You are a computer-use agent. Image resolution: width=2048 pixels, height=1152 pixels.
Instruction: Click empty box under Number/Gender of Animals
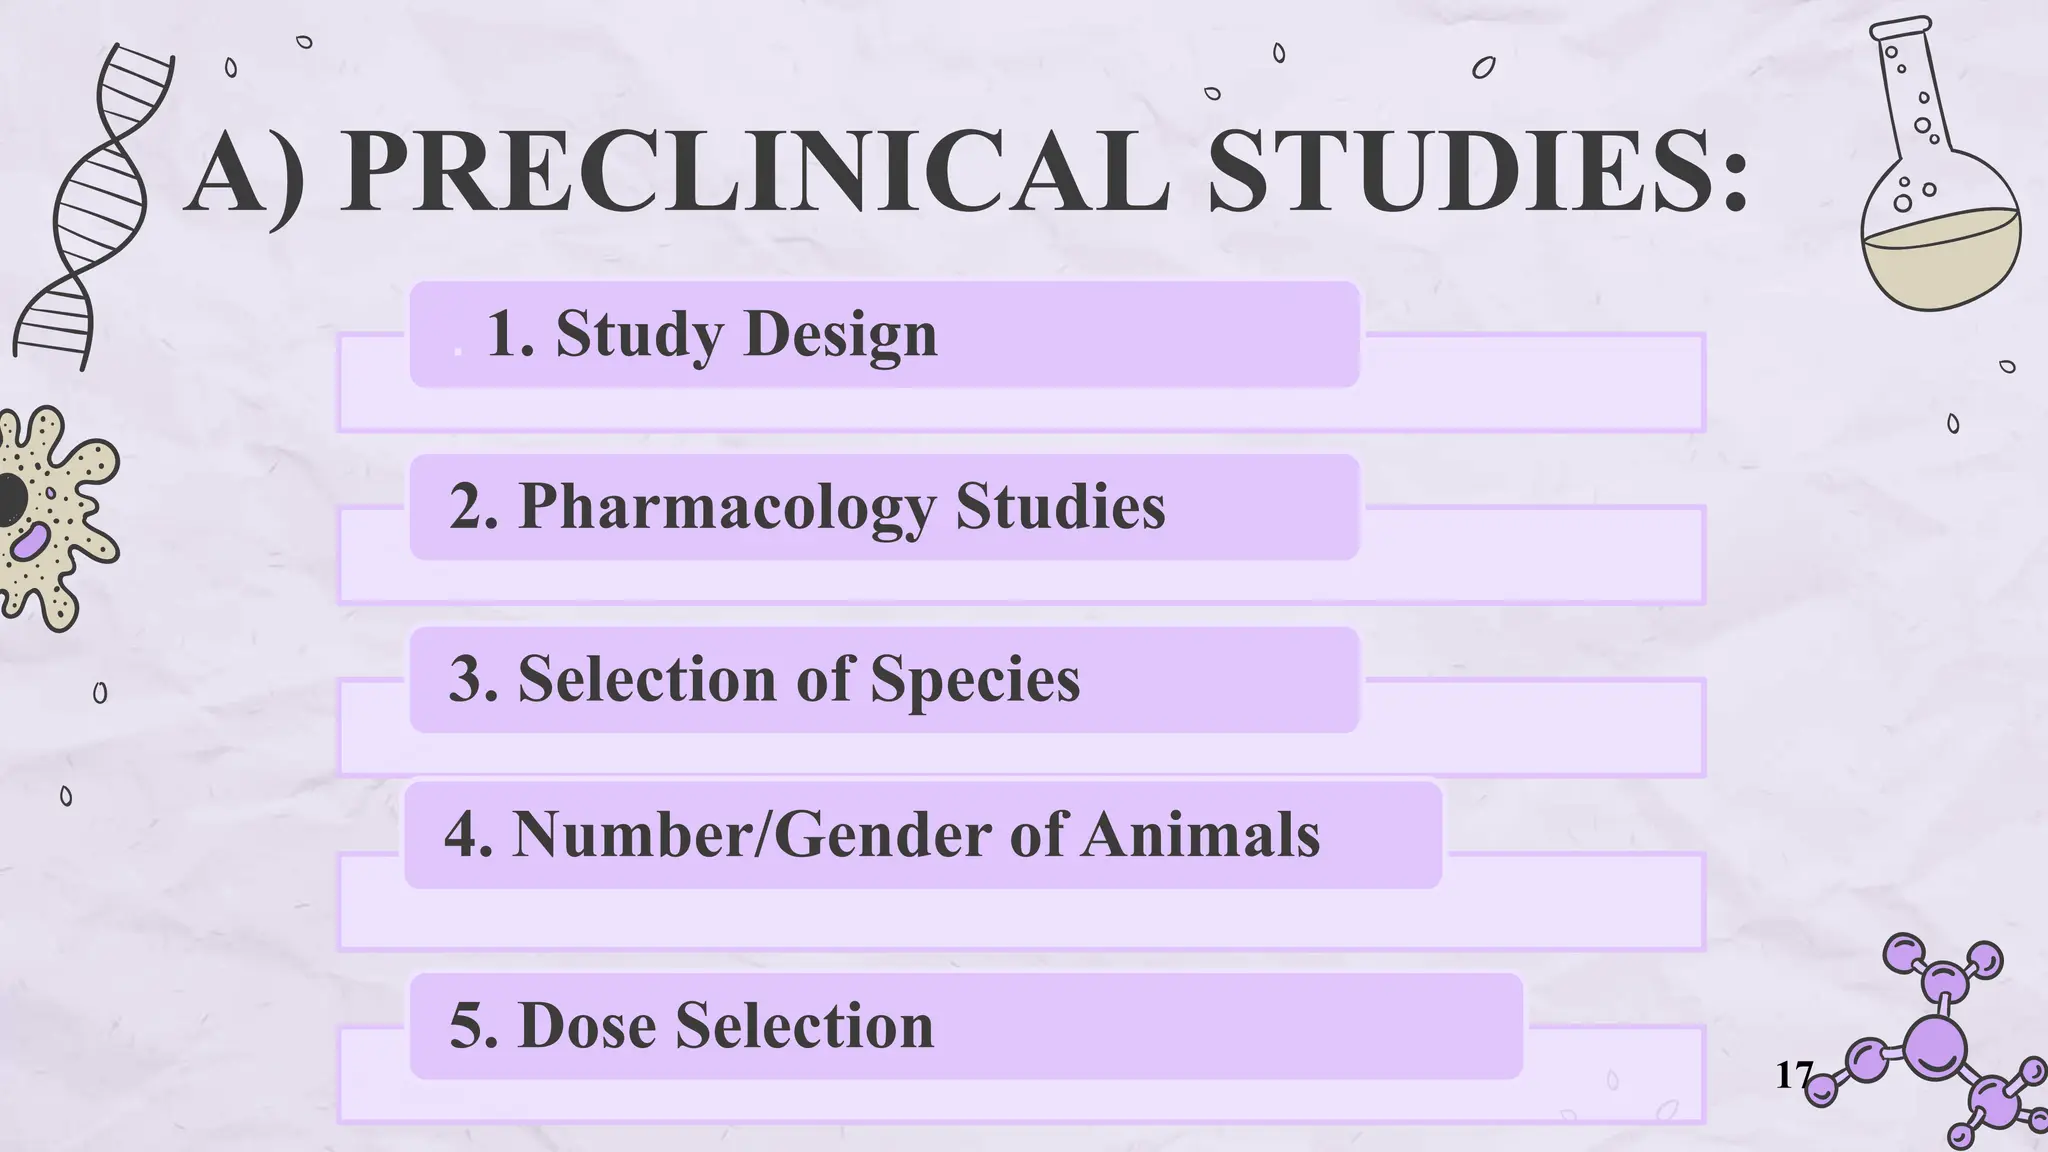coord(1020,918)
